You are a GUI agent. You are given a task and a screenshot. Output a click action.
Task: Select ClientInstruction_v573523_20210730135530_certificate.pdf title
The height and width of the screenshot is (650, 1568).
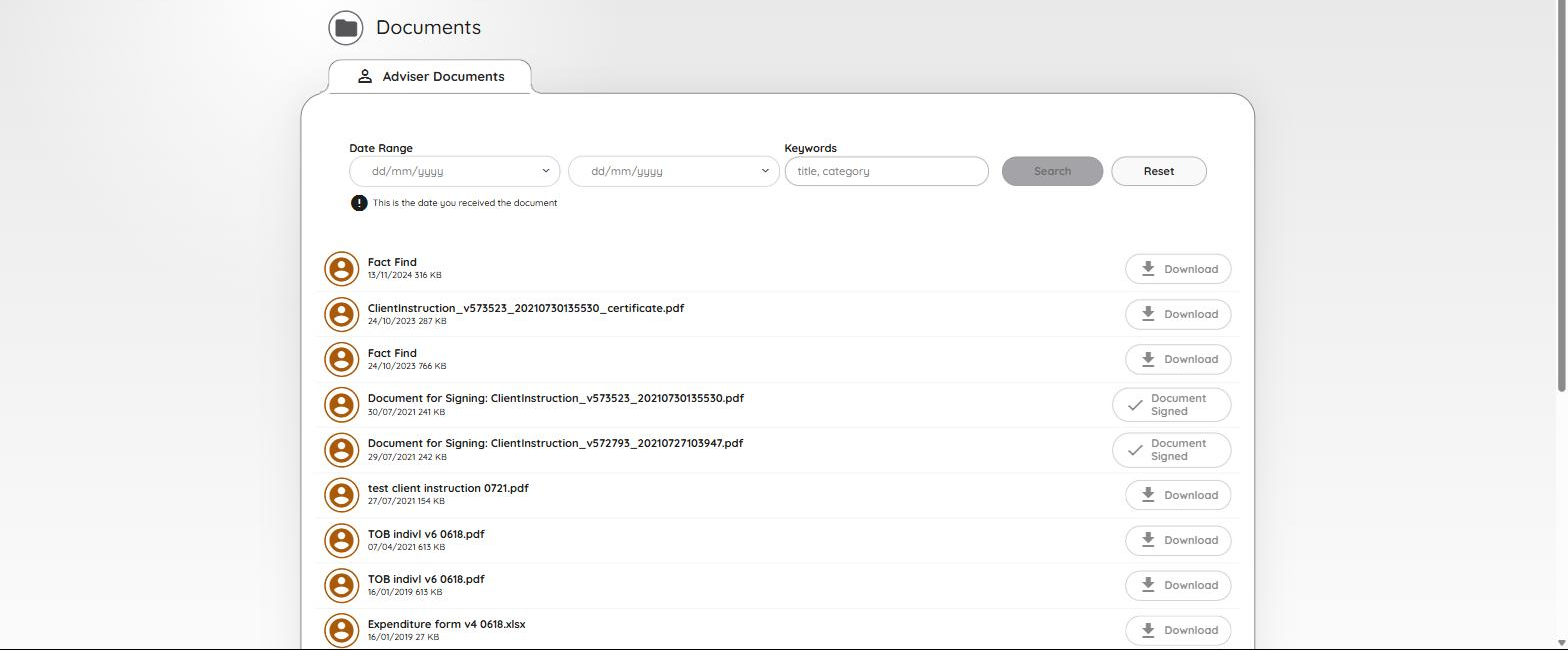coord(526,308)
